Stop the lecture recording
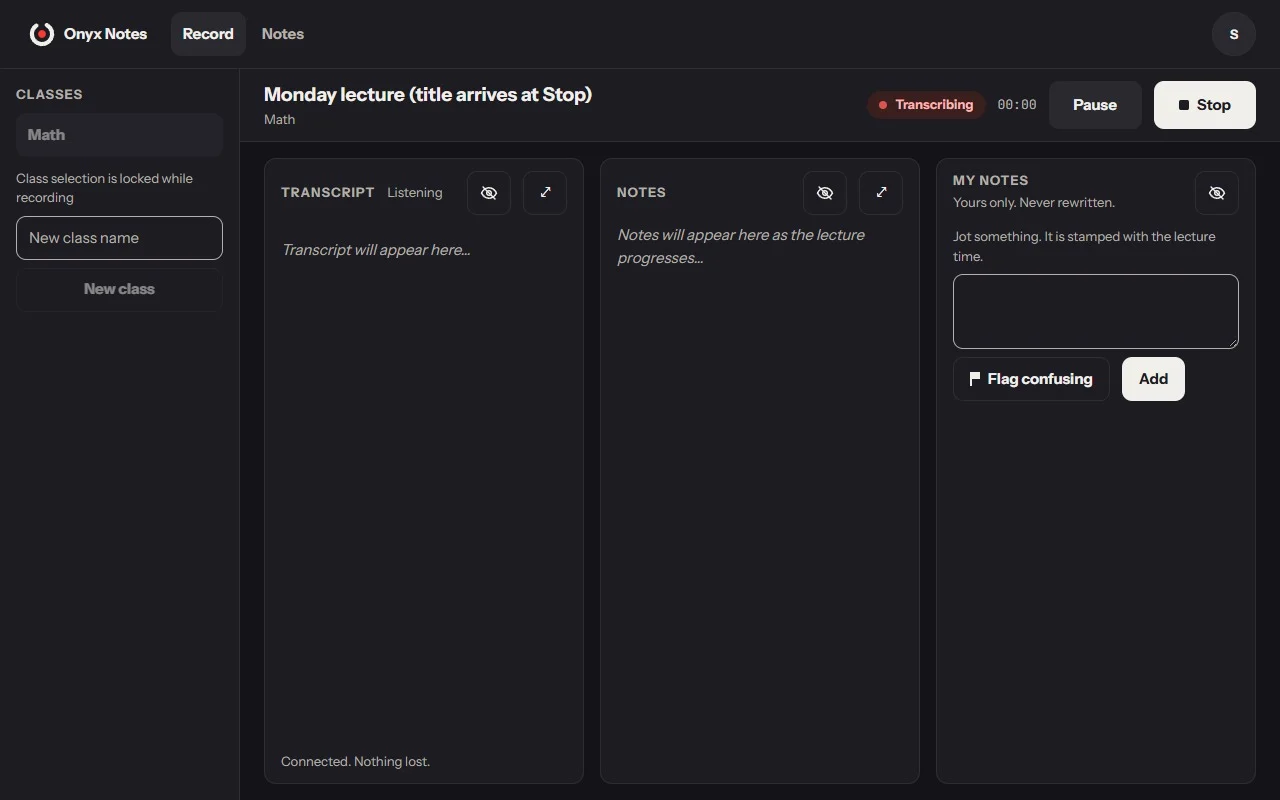The image size is (1280, 800). point(1205,105)
